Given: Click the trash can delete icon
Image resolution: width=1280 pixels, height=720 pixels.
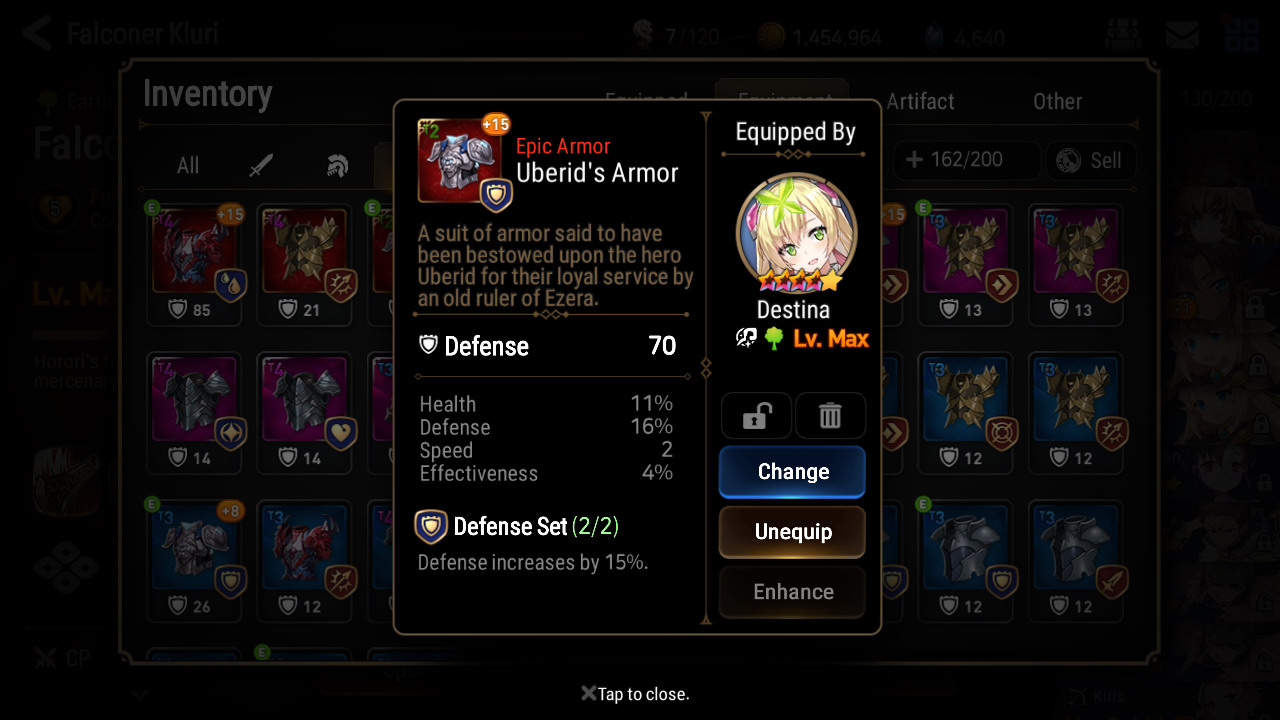Looking at the screenshot, I should pos(830,416).
